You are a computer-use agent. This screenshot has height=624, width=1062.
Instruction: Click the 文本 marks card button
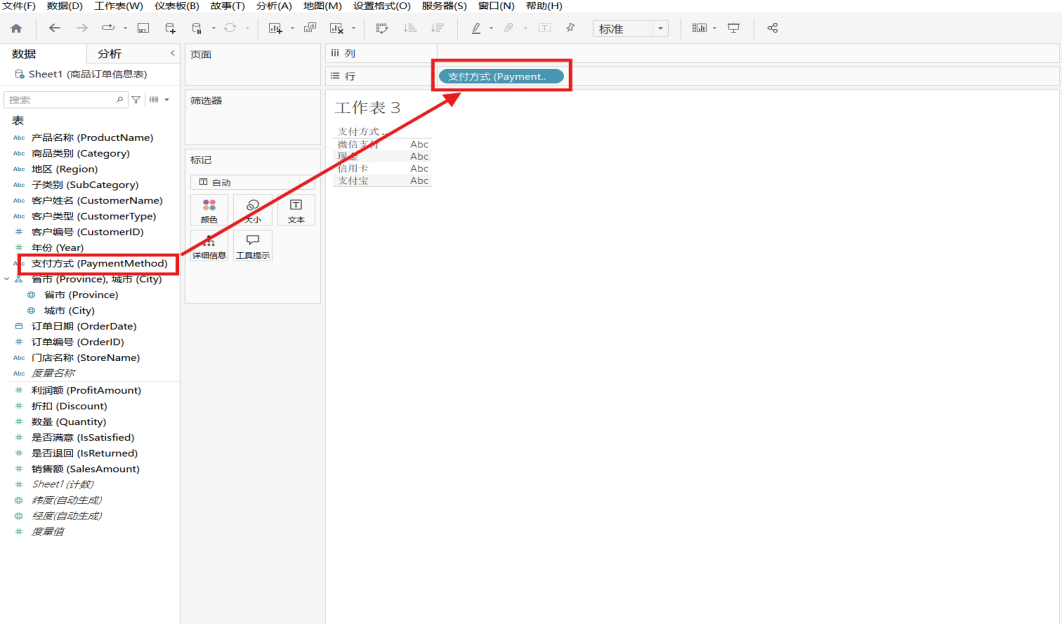pyautogui.click(x=296, y=210)
